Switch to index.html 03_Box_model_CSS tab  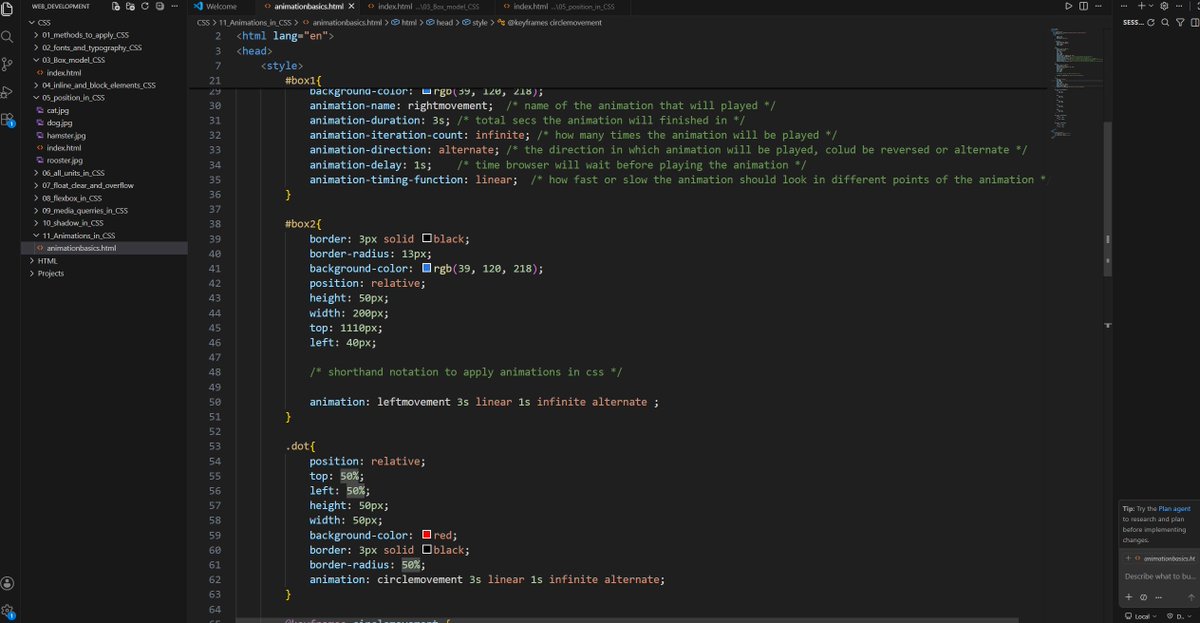pyautogui.click(x=428, y=6)
